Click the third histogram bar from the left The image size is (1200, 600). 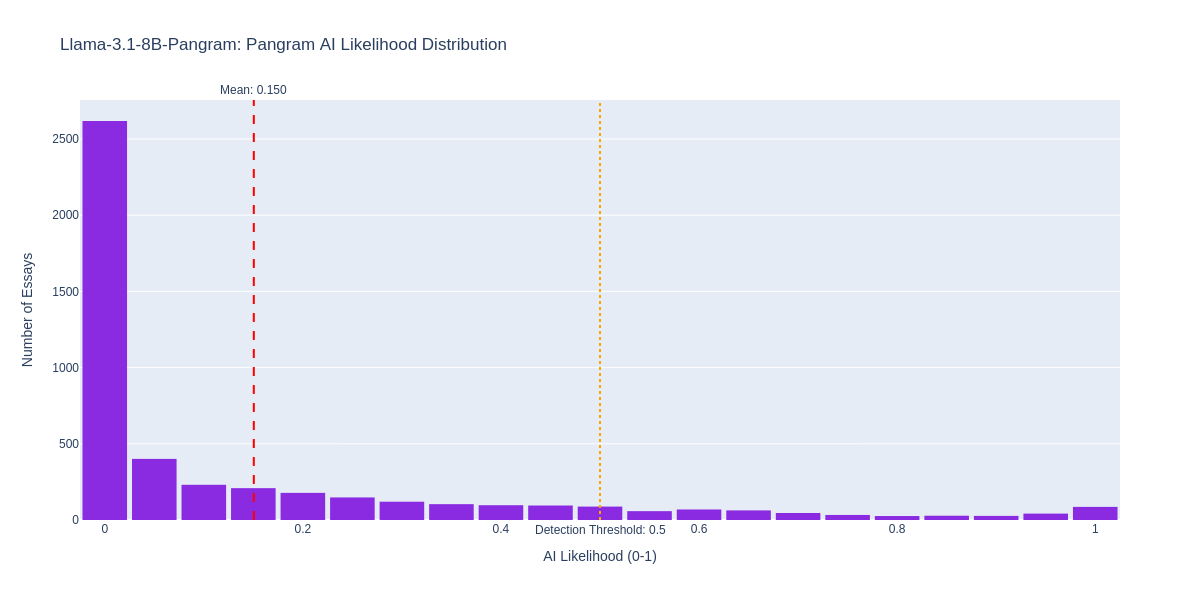point(204,502)
